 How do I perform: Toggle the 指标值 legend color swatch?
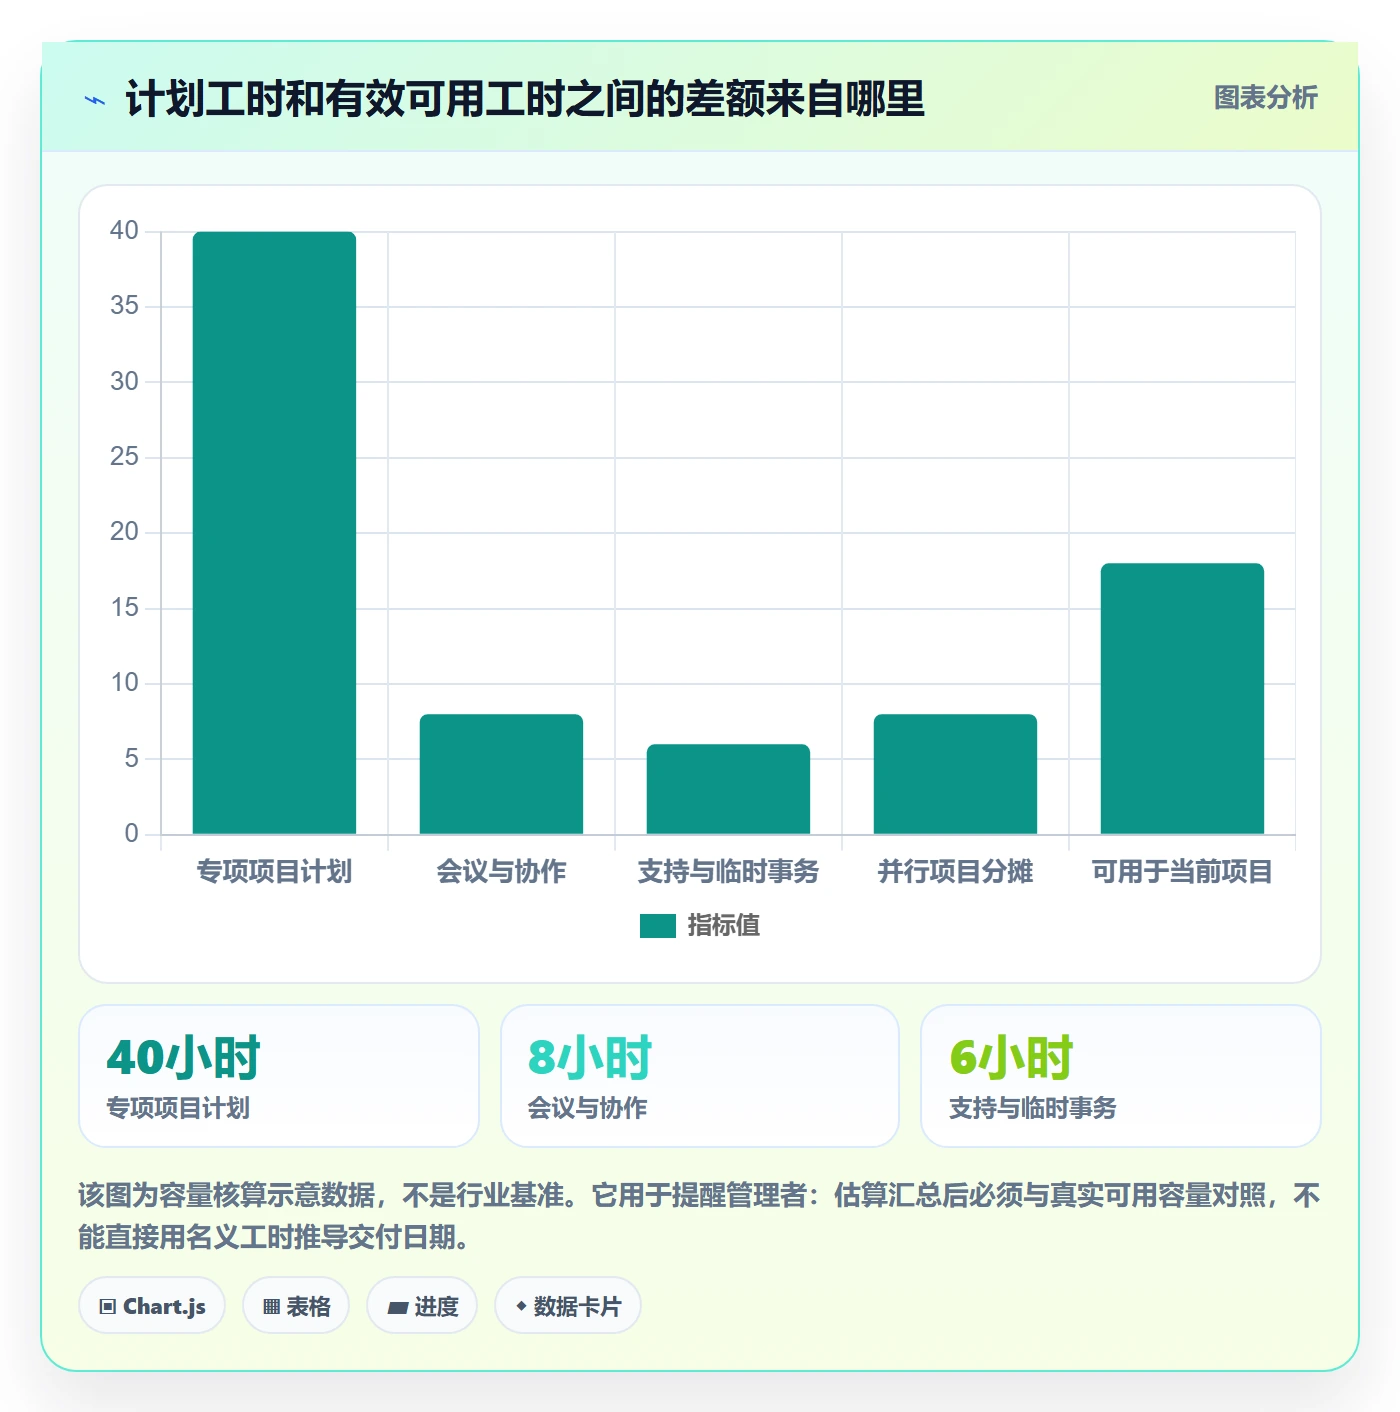pyautogui.click(x=657, y=926)
